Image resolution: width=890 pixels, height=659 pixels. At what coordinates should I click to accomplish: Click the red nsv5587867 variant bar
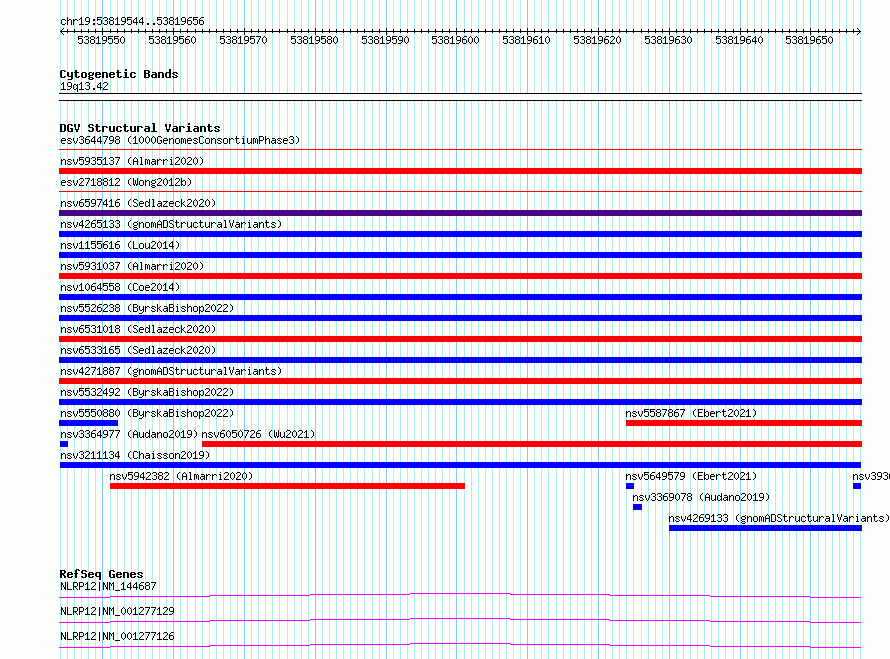click(744, 423)
